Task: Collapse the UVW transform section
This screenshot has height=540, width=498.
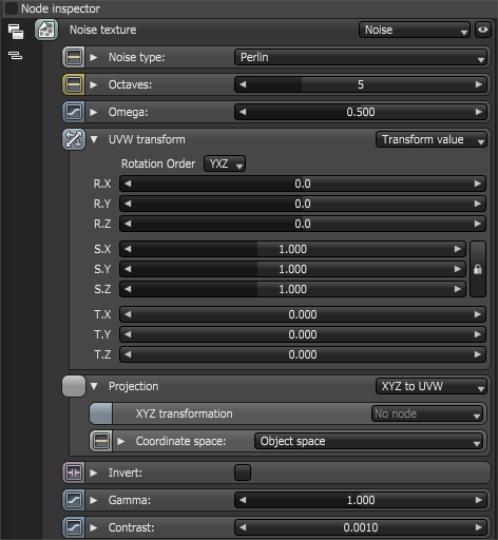Action: [x=94, y=139]
